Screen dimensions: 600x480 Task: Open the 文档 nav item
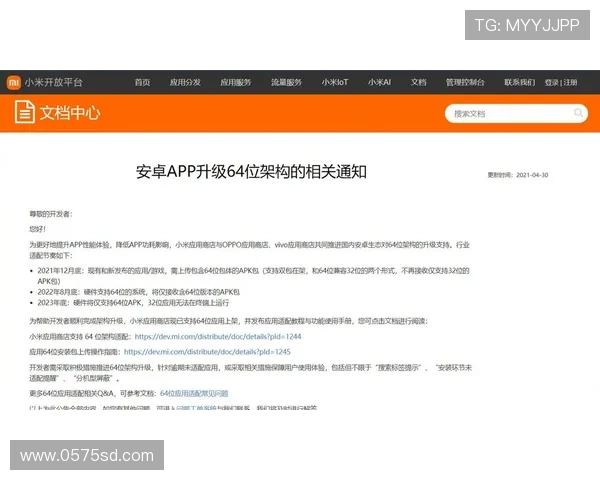click(419, 82)
